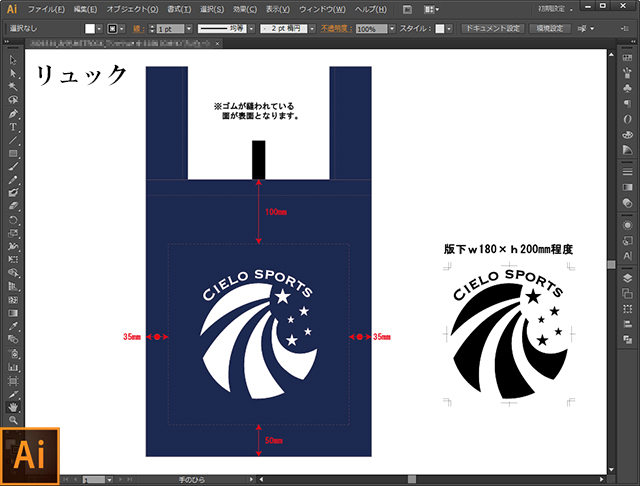The image size is (640, 486).
Task: Click the fill color swatch
Action: pyautogui.click(x=90, y=29)
